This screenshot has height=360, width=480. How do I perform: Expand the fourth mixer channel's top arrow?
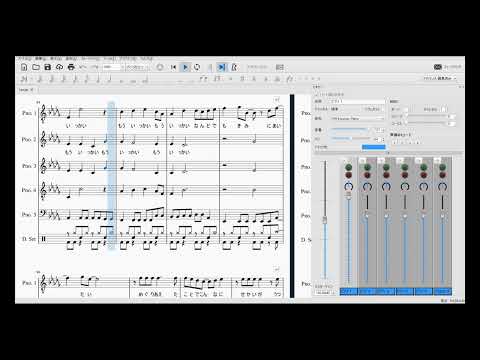400,160
